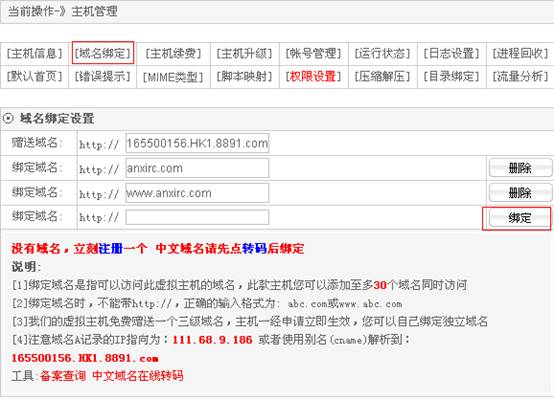The image size is (554, 400).
Task: Click the blue 转码 link
Action: tap(254, 248)
